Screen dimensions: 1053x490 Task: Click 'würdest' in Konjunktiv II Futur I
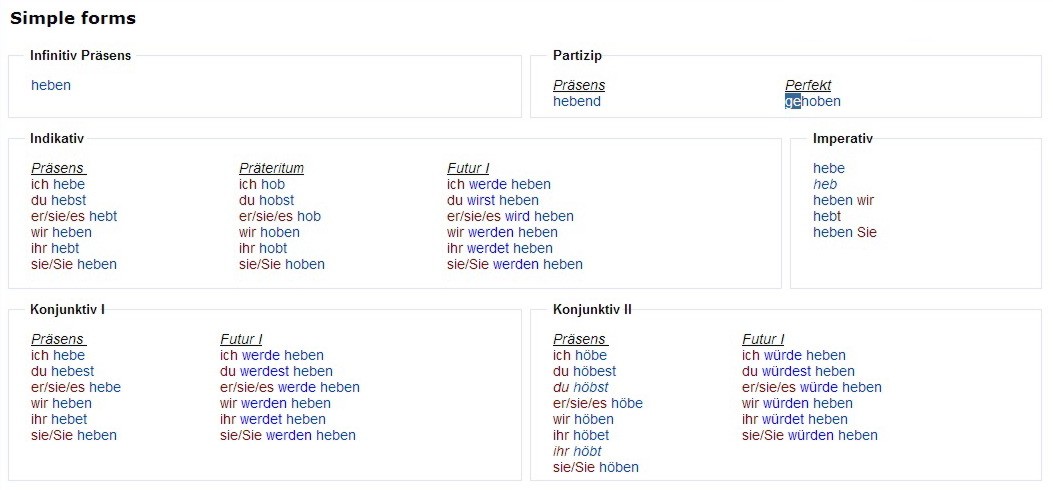pos(786,371)
